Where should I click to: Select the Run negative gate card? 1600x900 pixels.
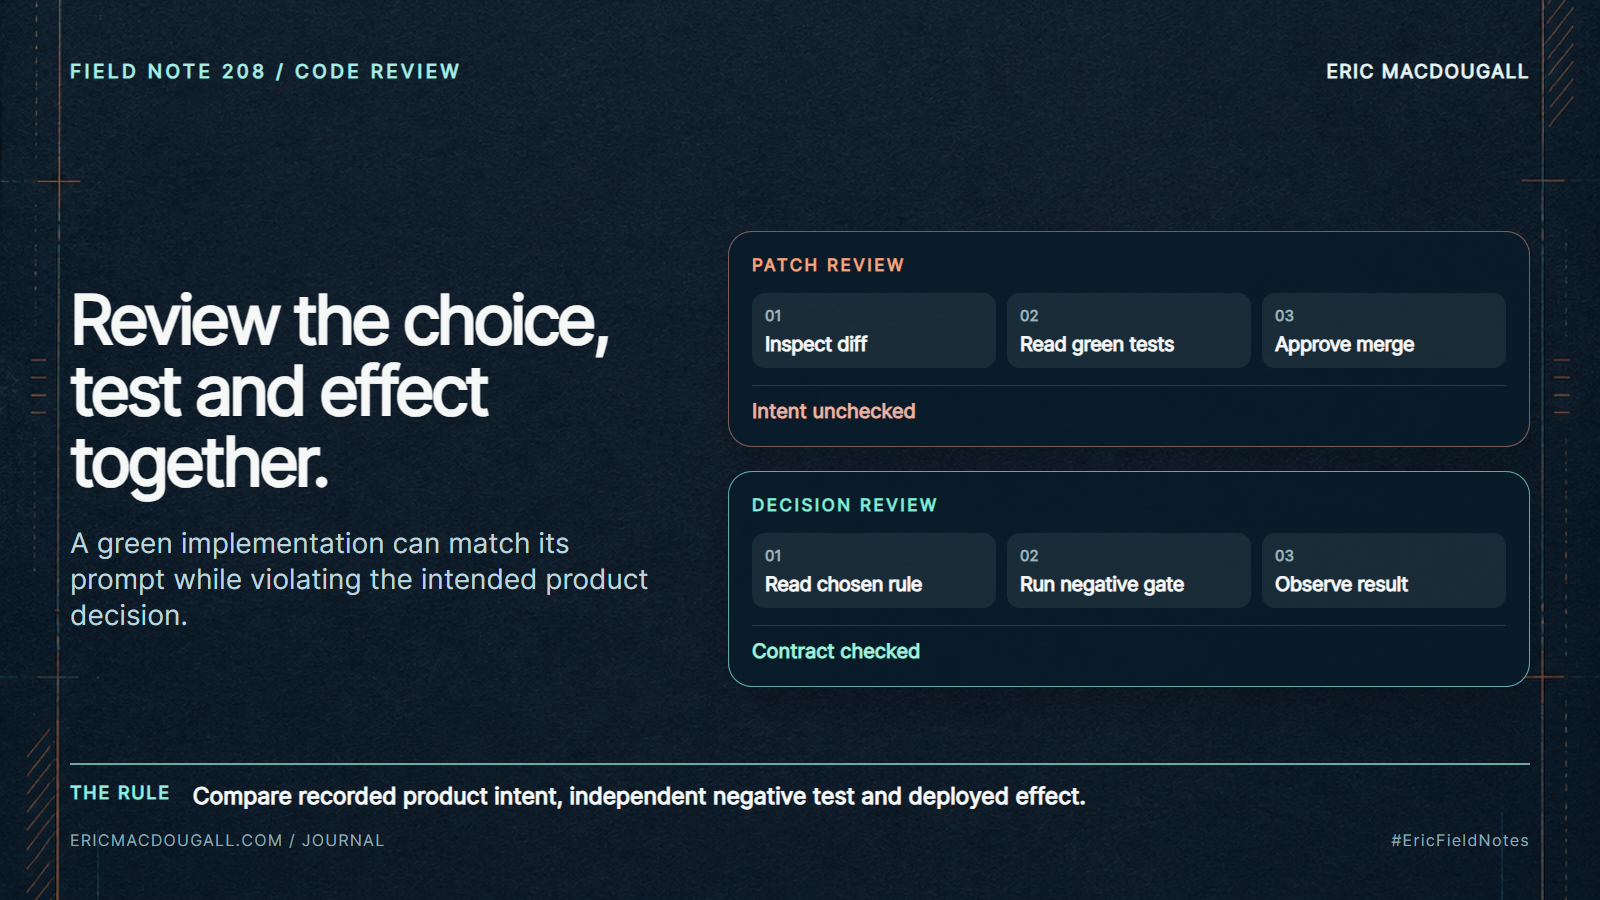(x=1129, y=571)
